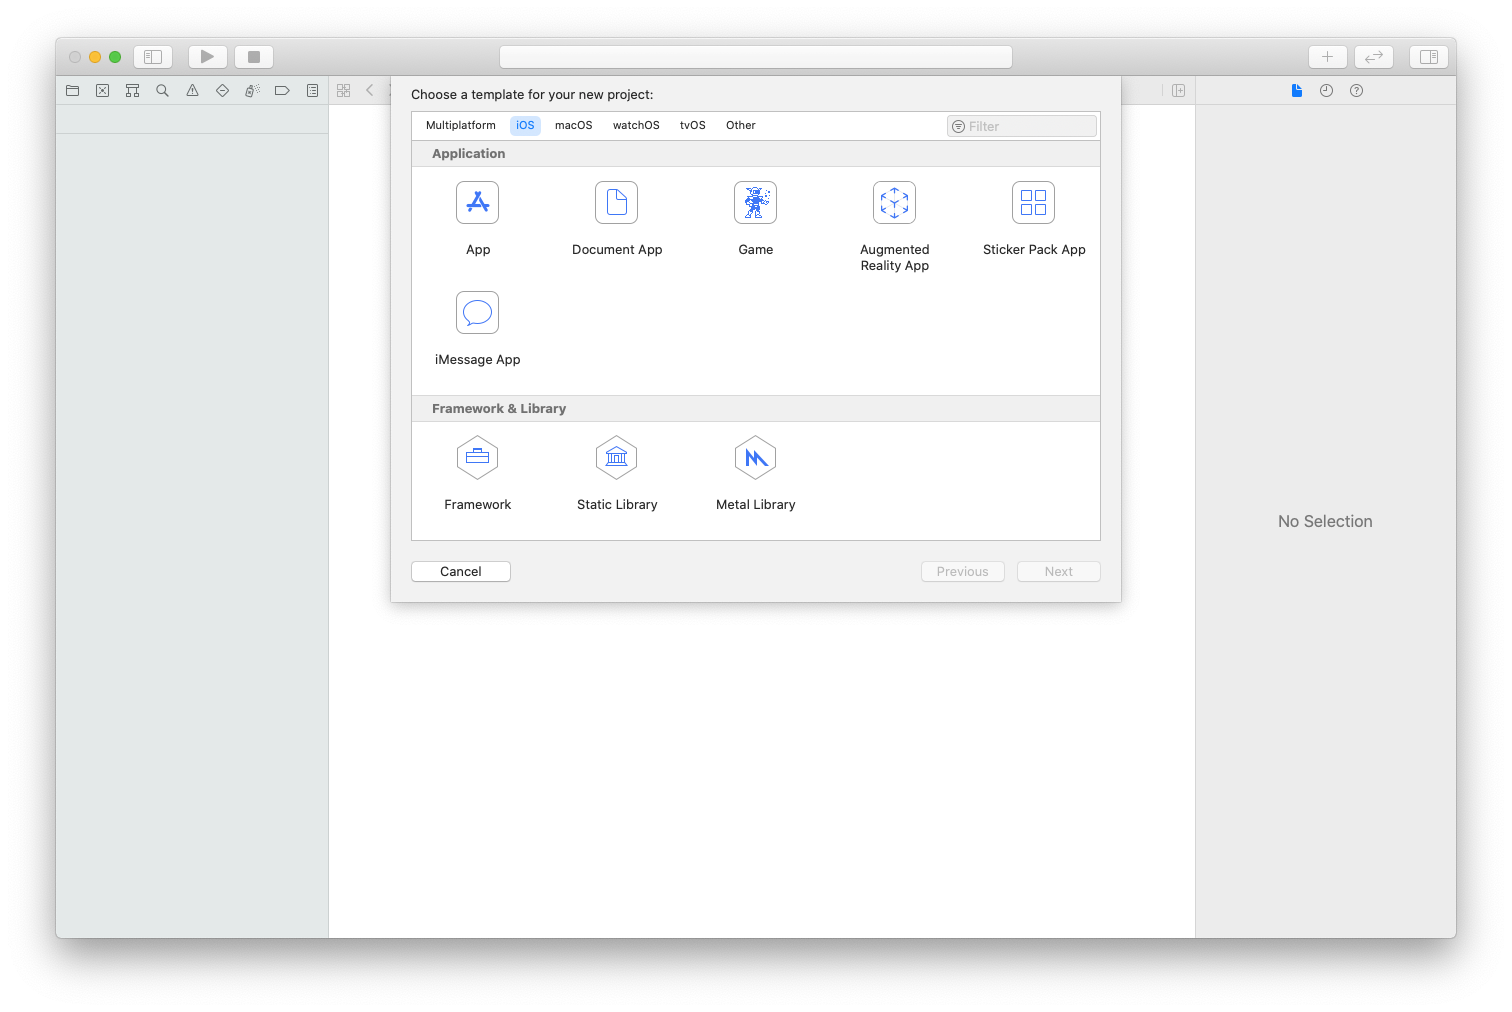Choose the Game template
This screenshot has width=1512, height=1012.
(x=756, y=220)
